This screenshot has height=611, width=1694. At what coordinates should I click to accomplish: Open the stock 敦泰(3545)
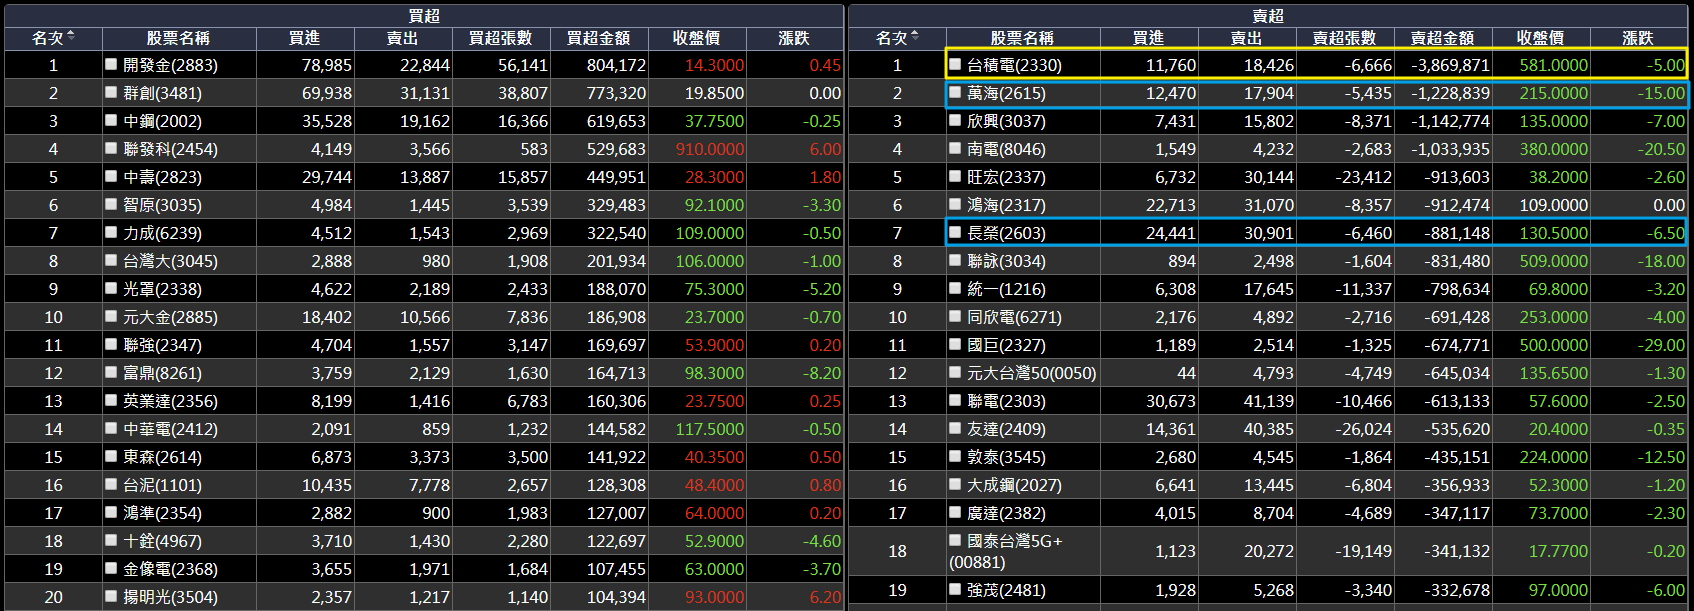click(x=1006, y=457)
